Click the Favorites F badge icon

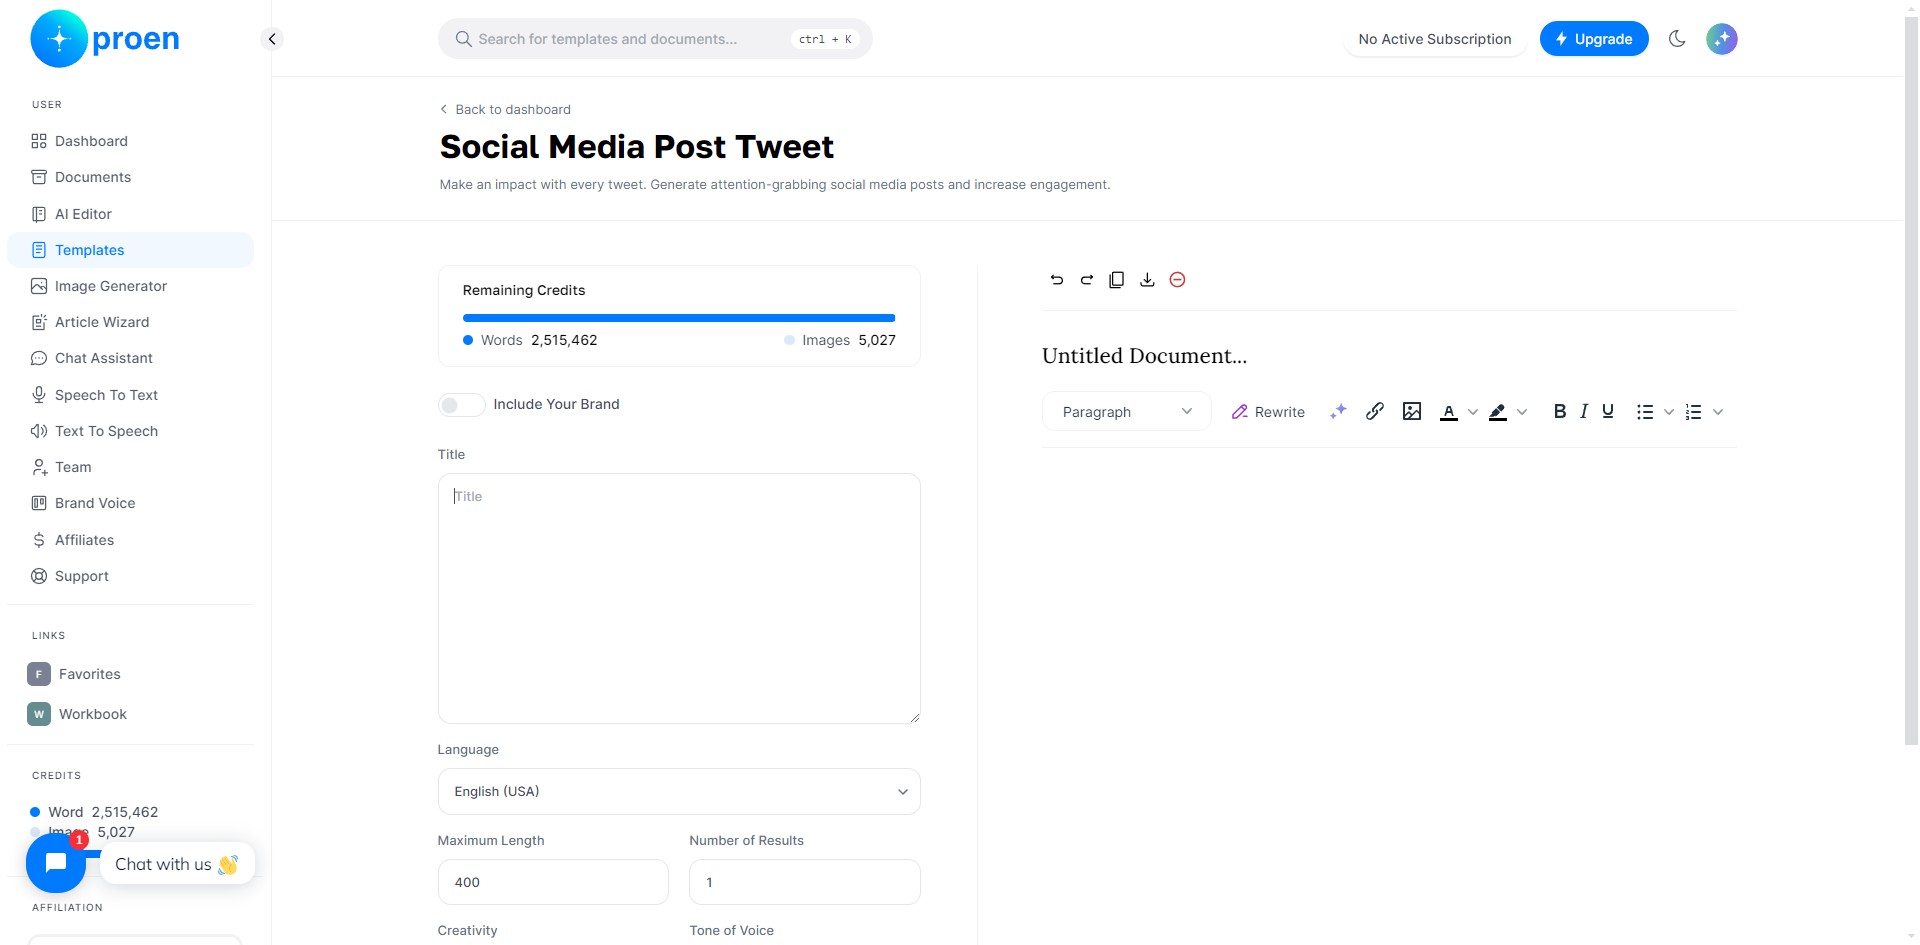[39, 674]
